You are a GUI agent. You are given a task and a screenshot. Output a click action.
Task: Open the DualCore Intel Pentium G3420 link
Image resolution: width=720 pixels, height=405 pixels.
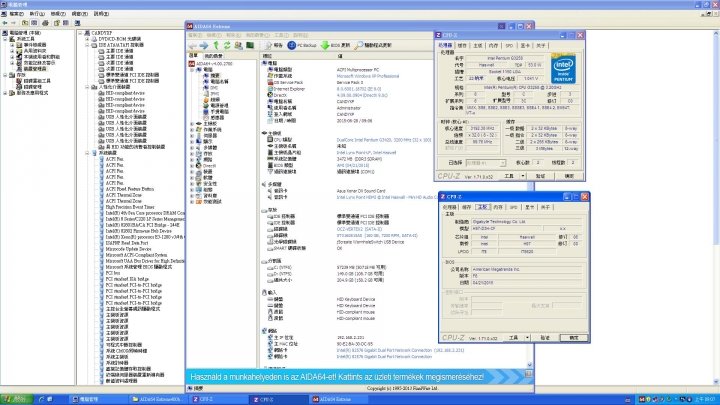(x=384, y=140)
